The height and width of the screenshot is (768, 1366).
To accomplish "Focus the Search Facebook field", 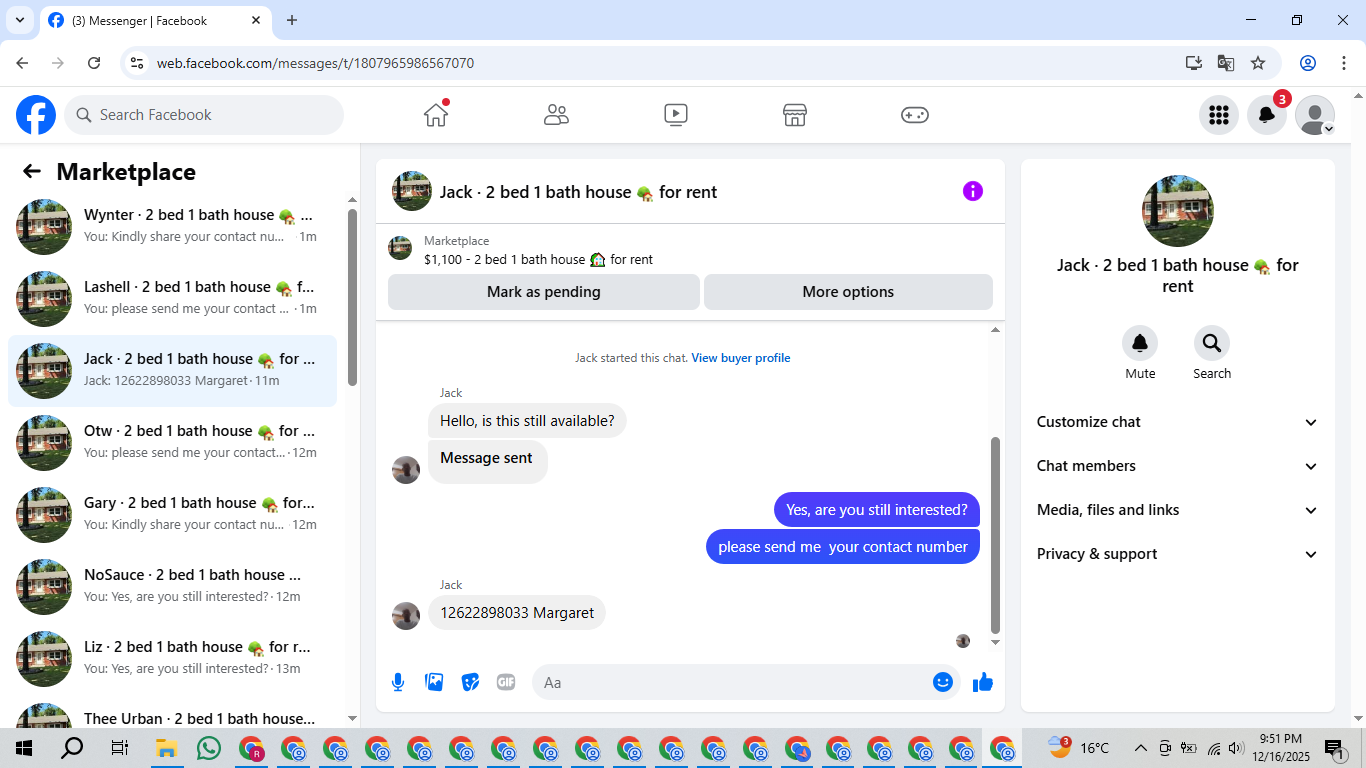I will 204,115.
